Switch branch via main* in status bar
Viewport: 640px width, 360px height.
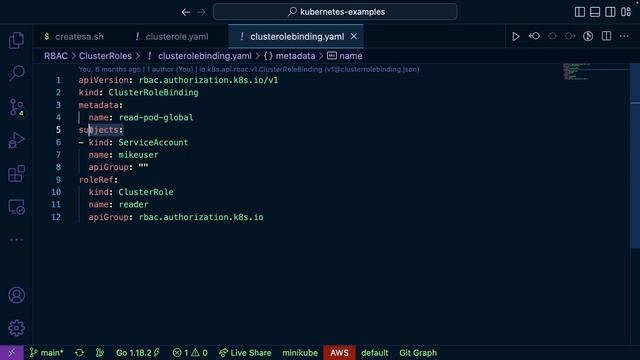click(46, 353)
